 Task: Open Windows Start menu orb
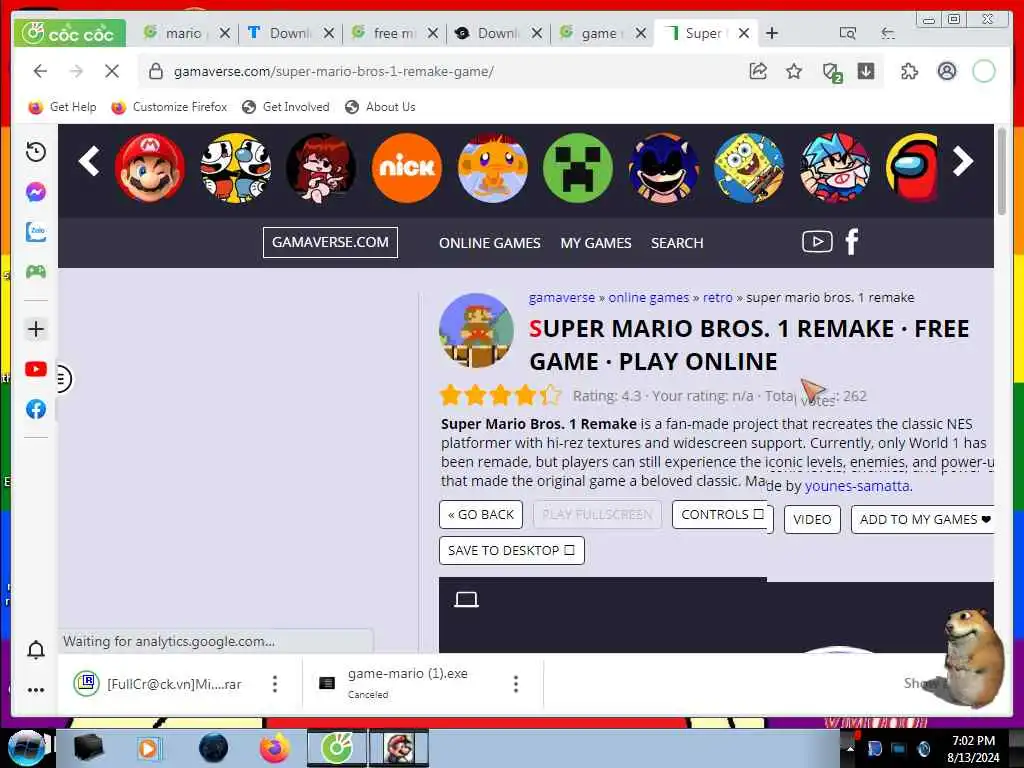pyautogui.click(x=26, y=748)
